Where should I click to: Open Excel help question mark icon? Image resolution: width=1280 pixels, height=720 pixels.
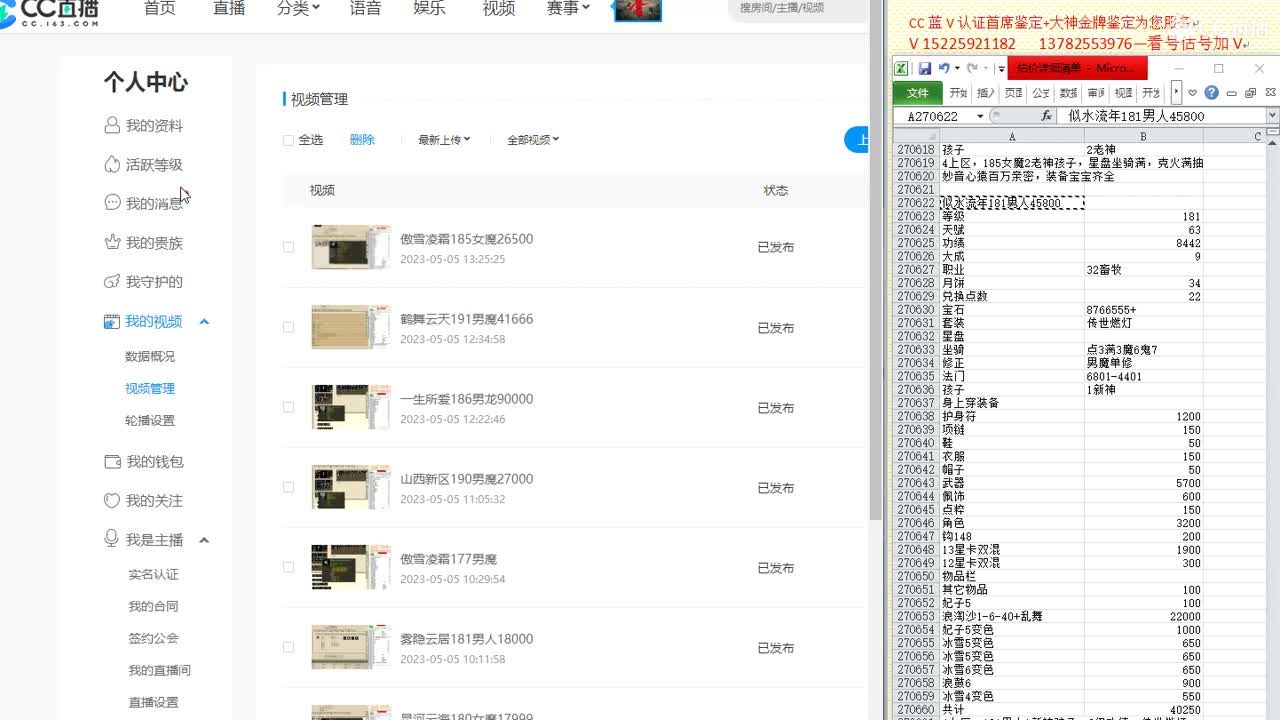tap(1211, 92)
